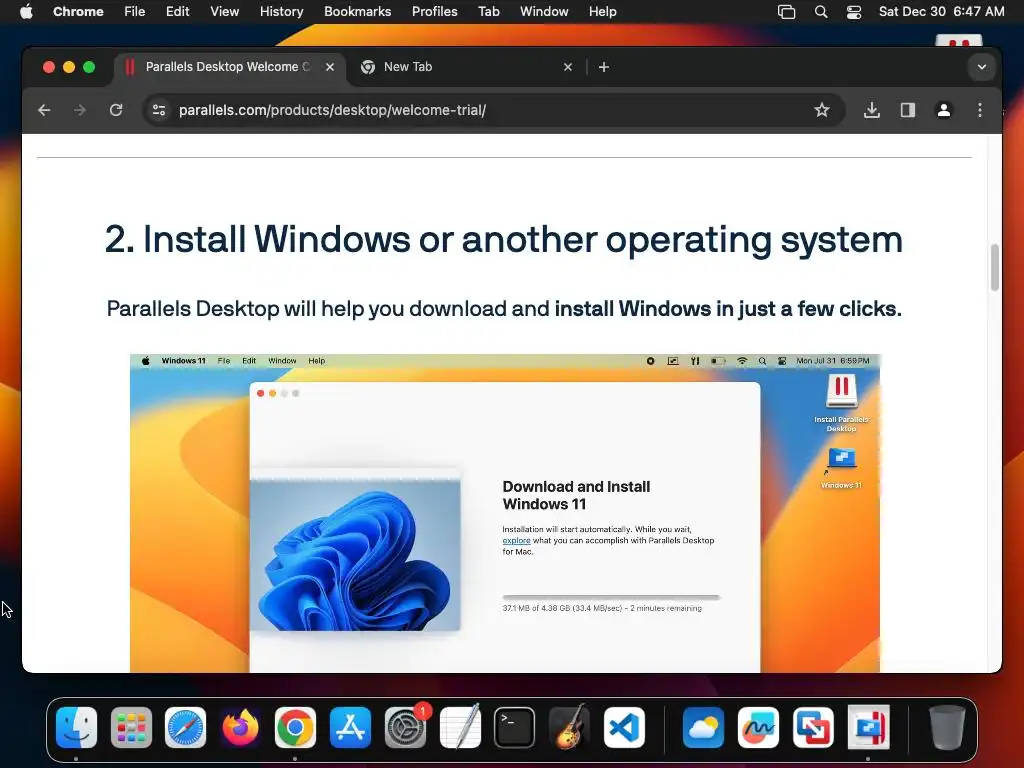
Task: Toggle Chrome side panel icon
Action: [908, 110]
